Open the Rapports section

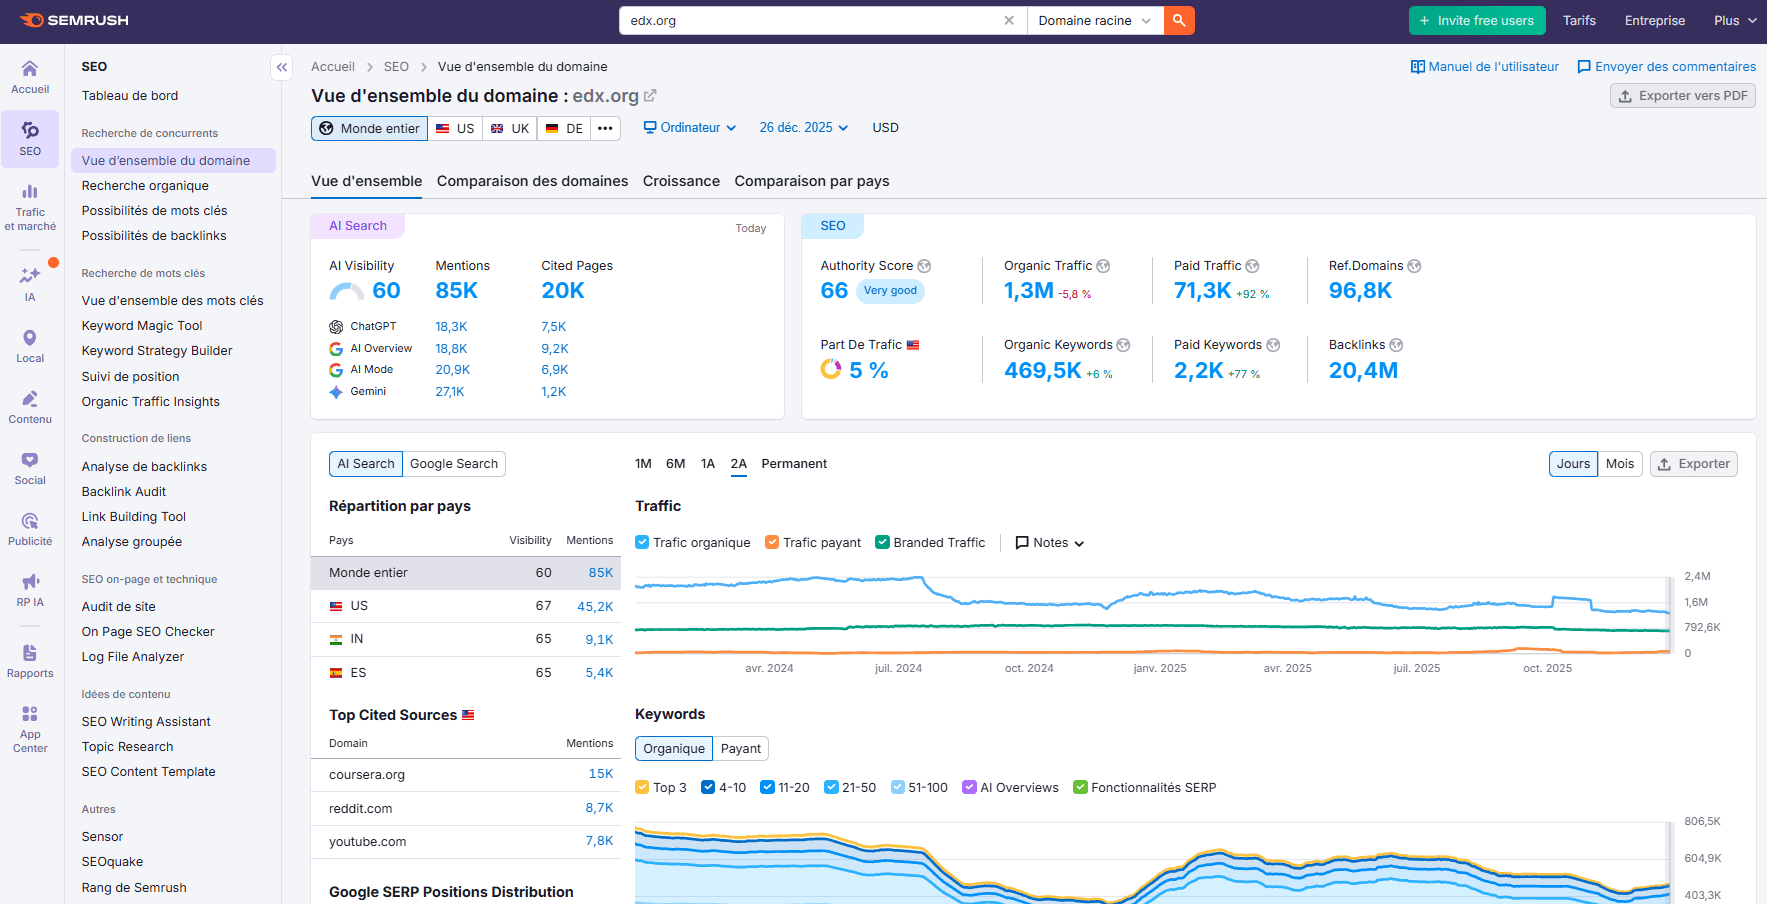30,661
